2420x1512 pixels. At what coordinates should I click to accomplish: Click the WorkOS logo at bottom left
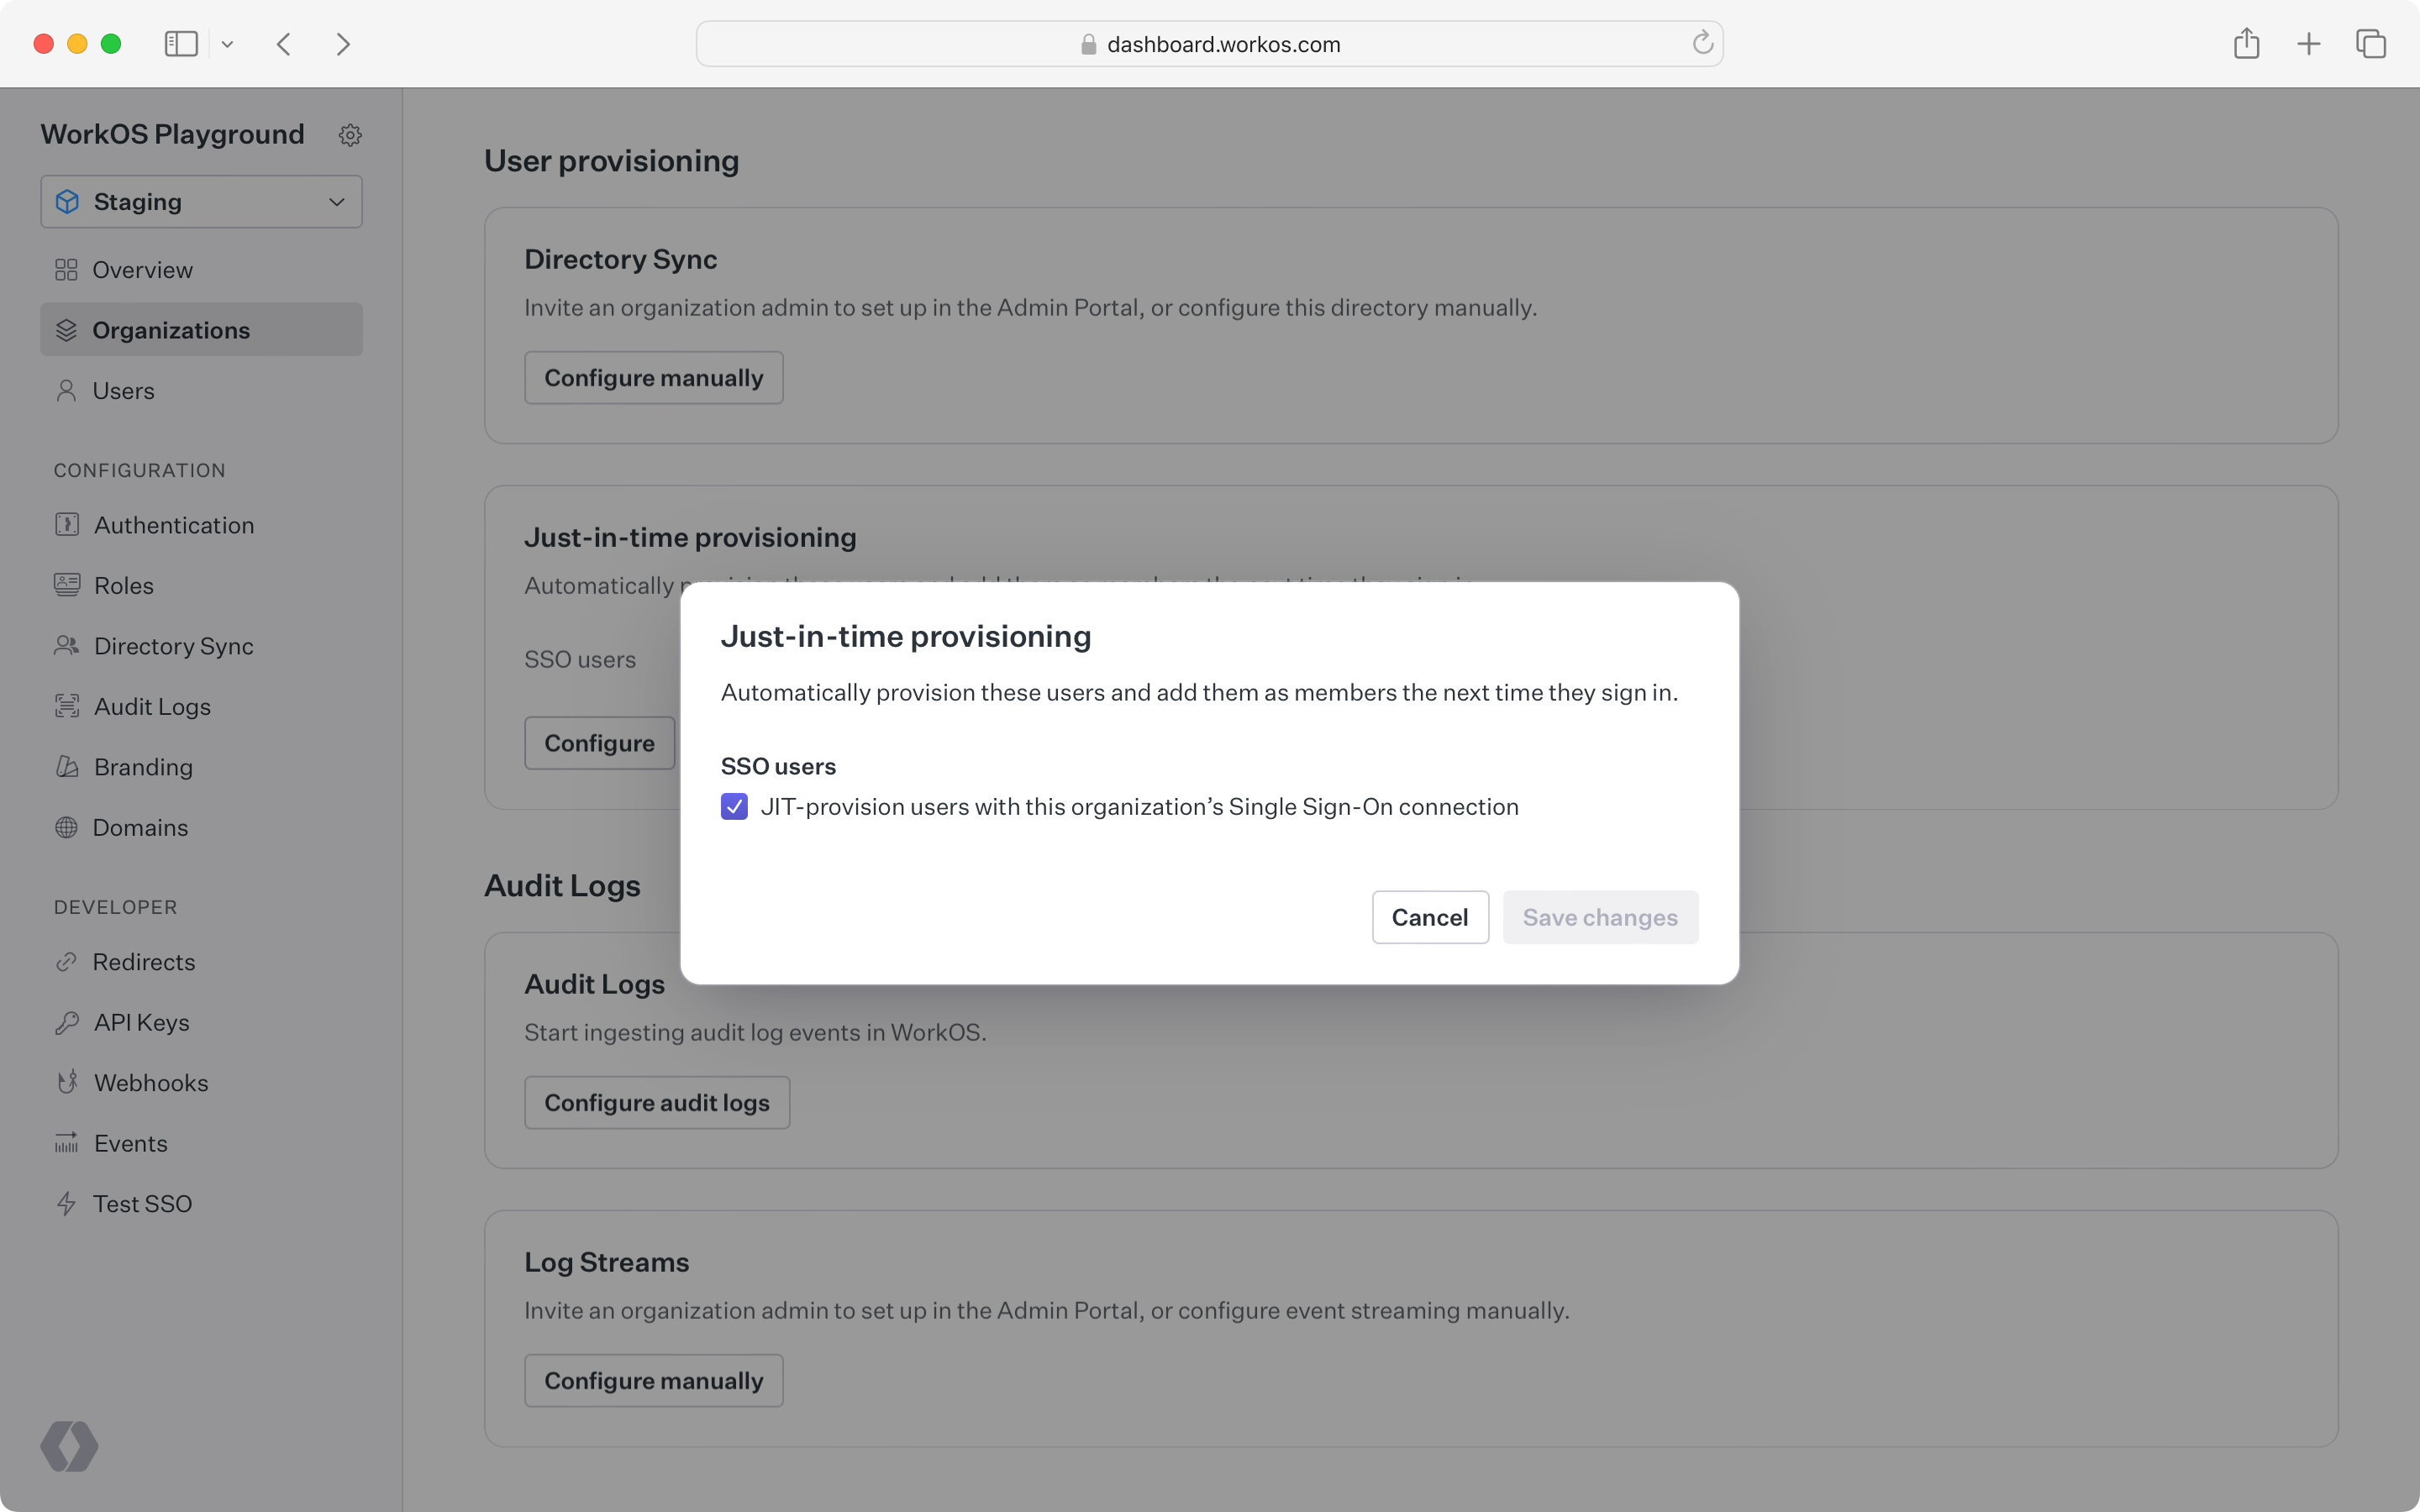coord(69,1446)
